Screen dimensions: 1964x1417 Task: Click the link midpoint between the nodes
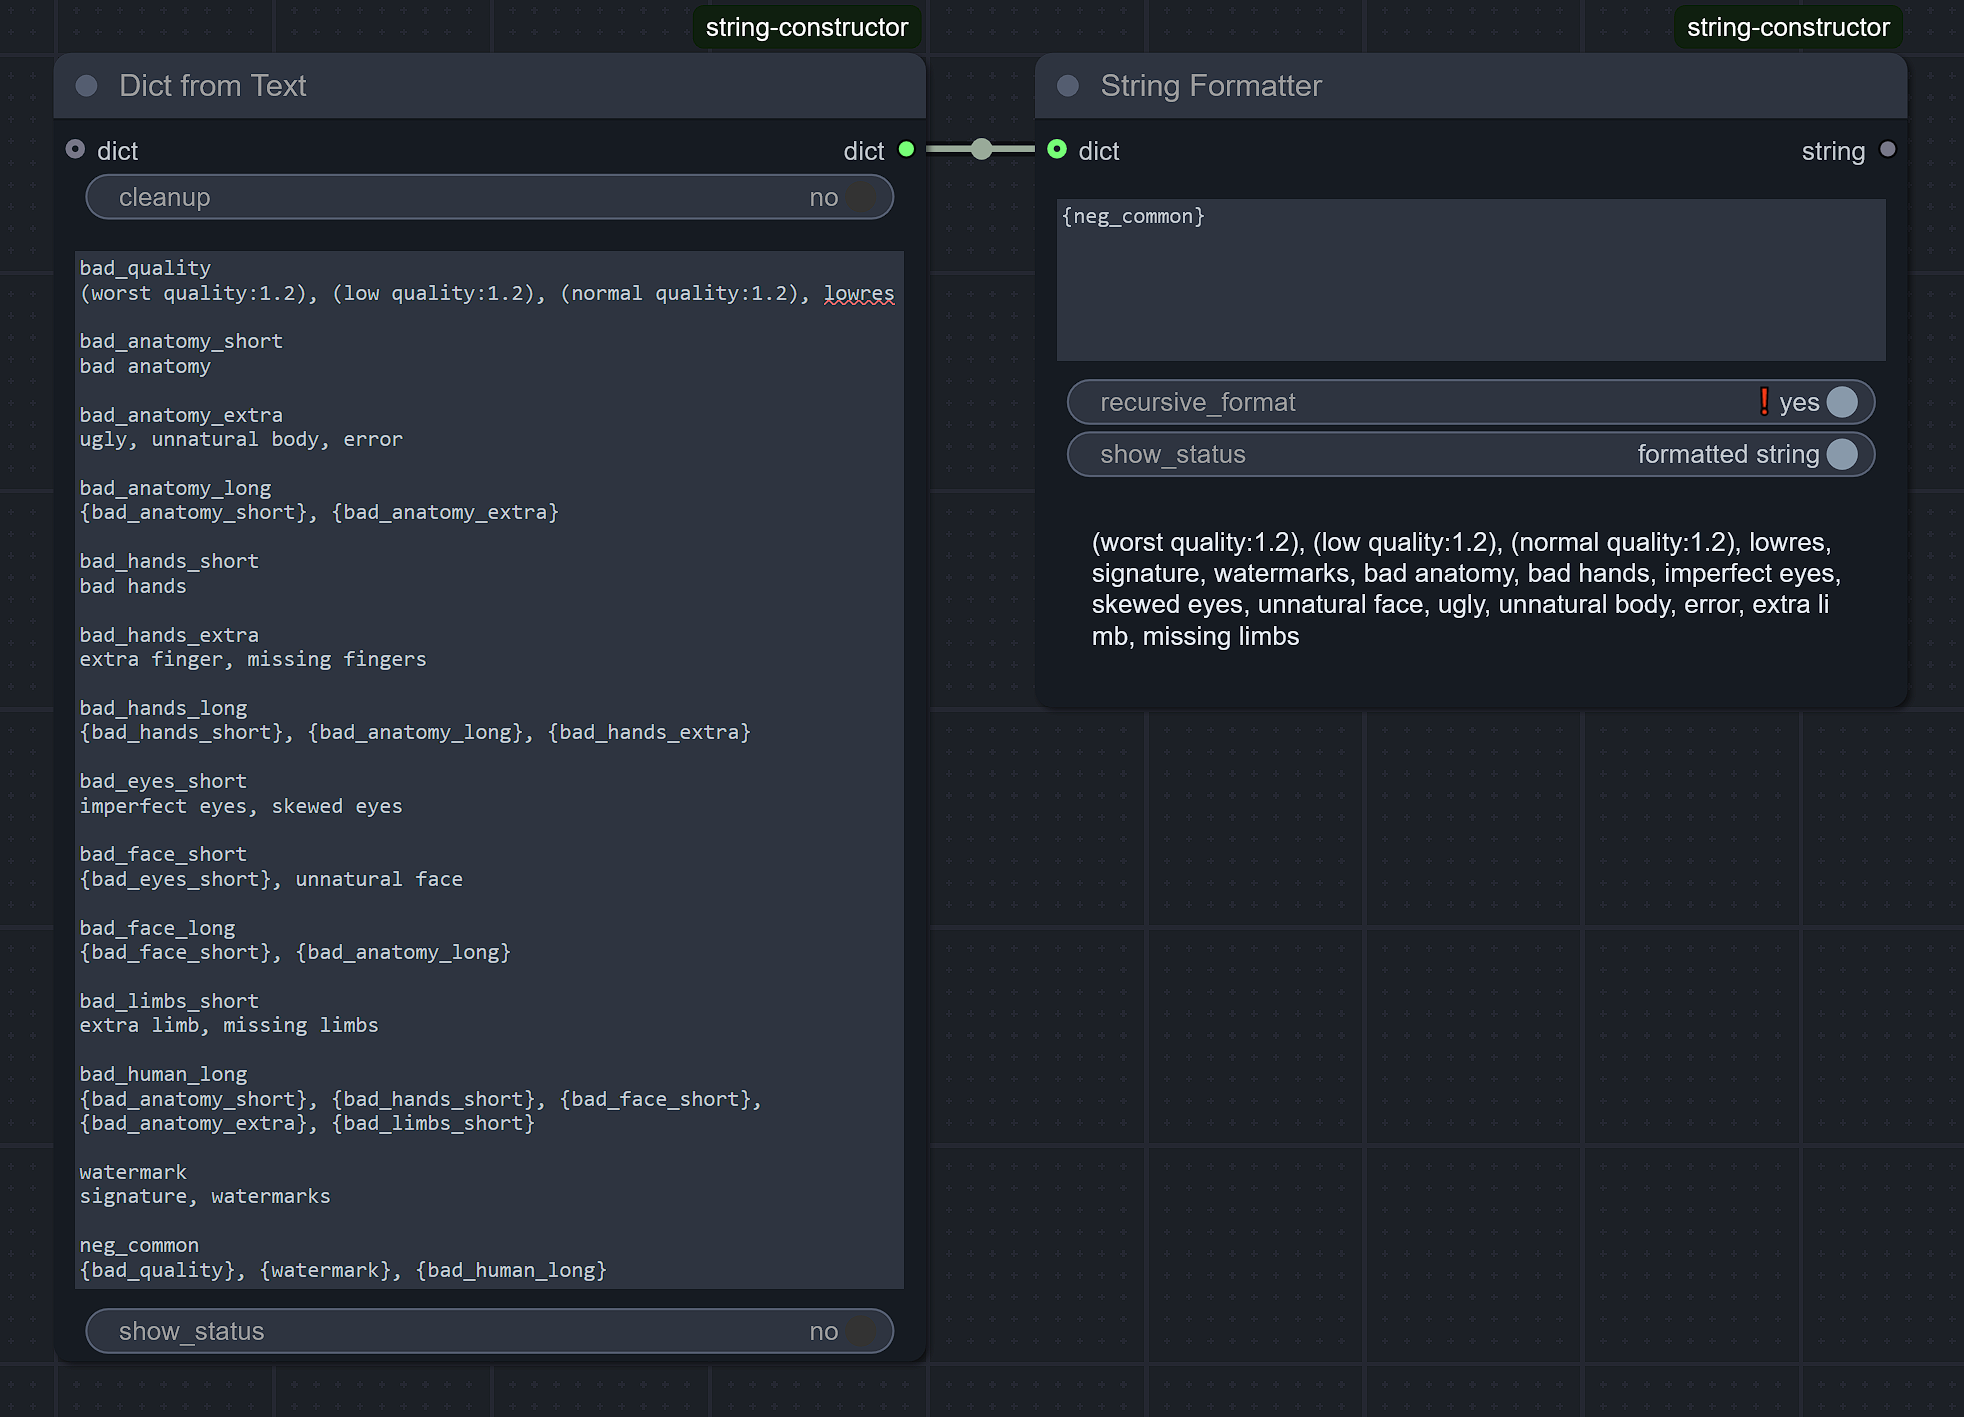[x=982, y=149]
